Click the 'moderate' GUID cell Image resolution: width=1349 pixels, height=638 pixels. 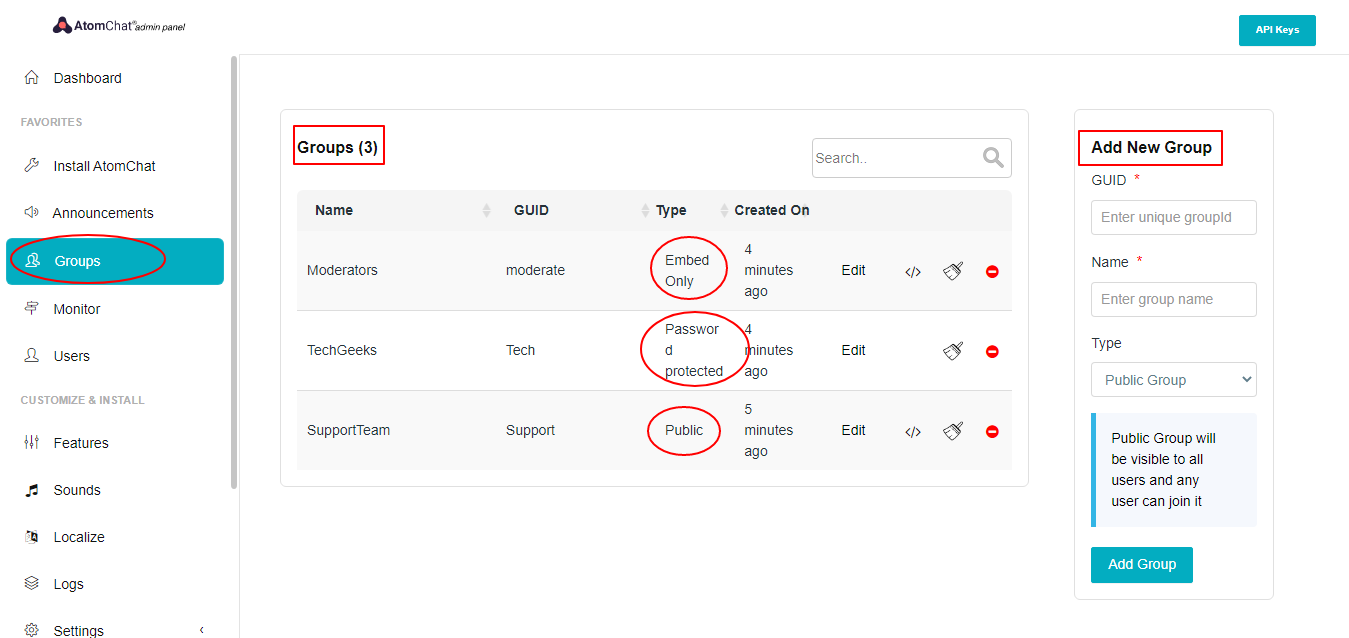(535, 270)
